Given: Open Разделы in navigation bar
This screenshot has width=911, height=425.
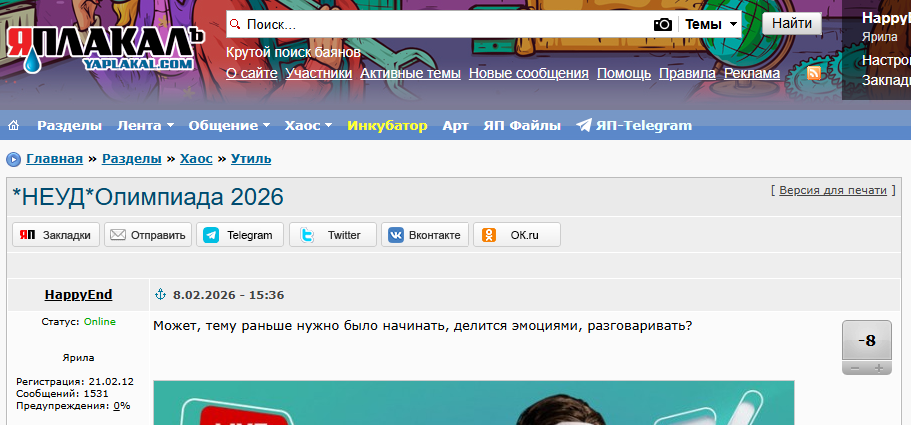Looking at the screenshot, I should pyautogui.click(x=69, y=125).
